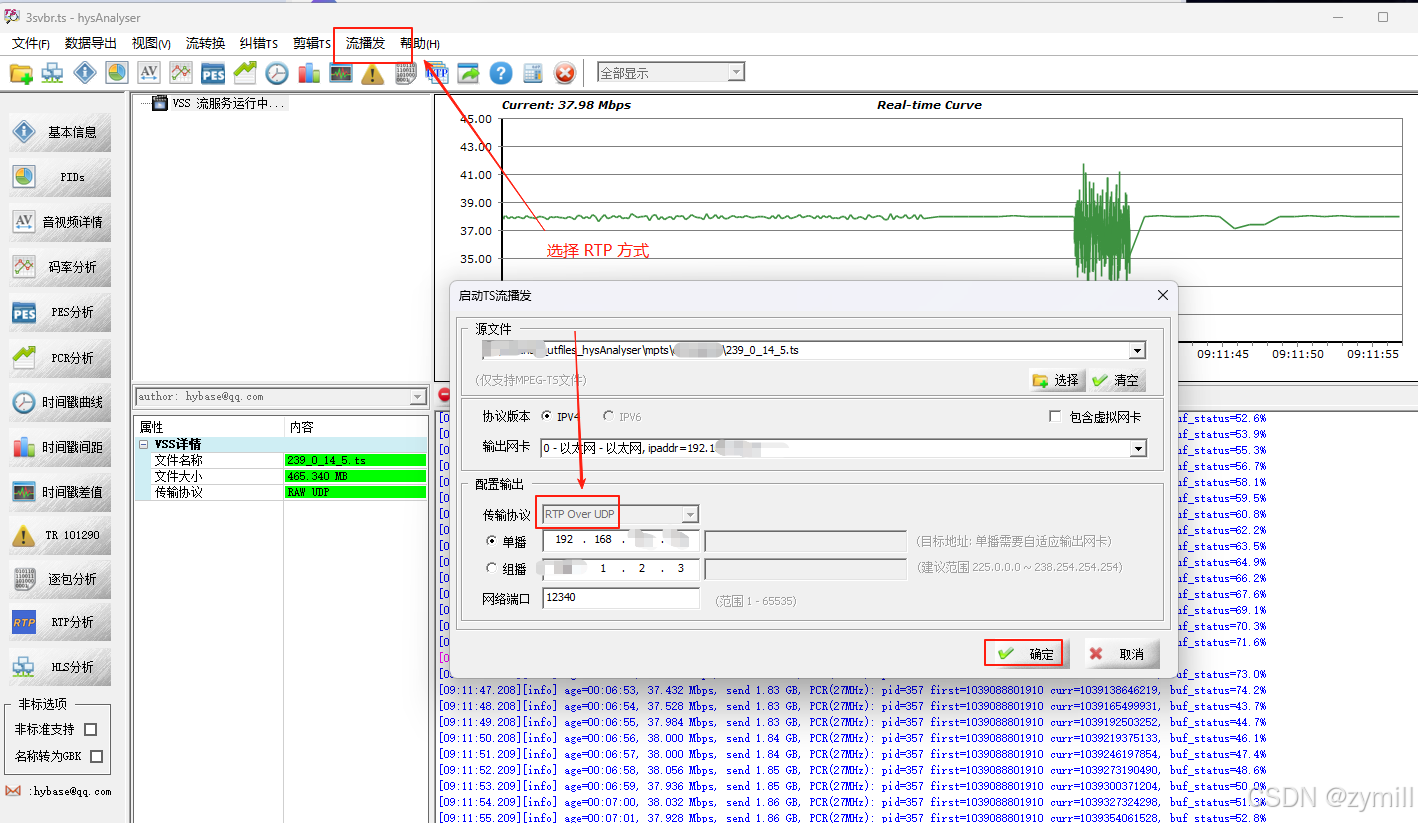Open the 剪辑TS menu
Viewport: 1418px width, 823px height.
tap(312, 43)
